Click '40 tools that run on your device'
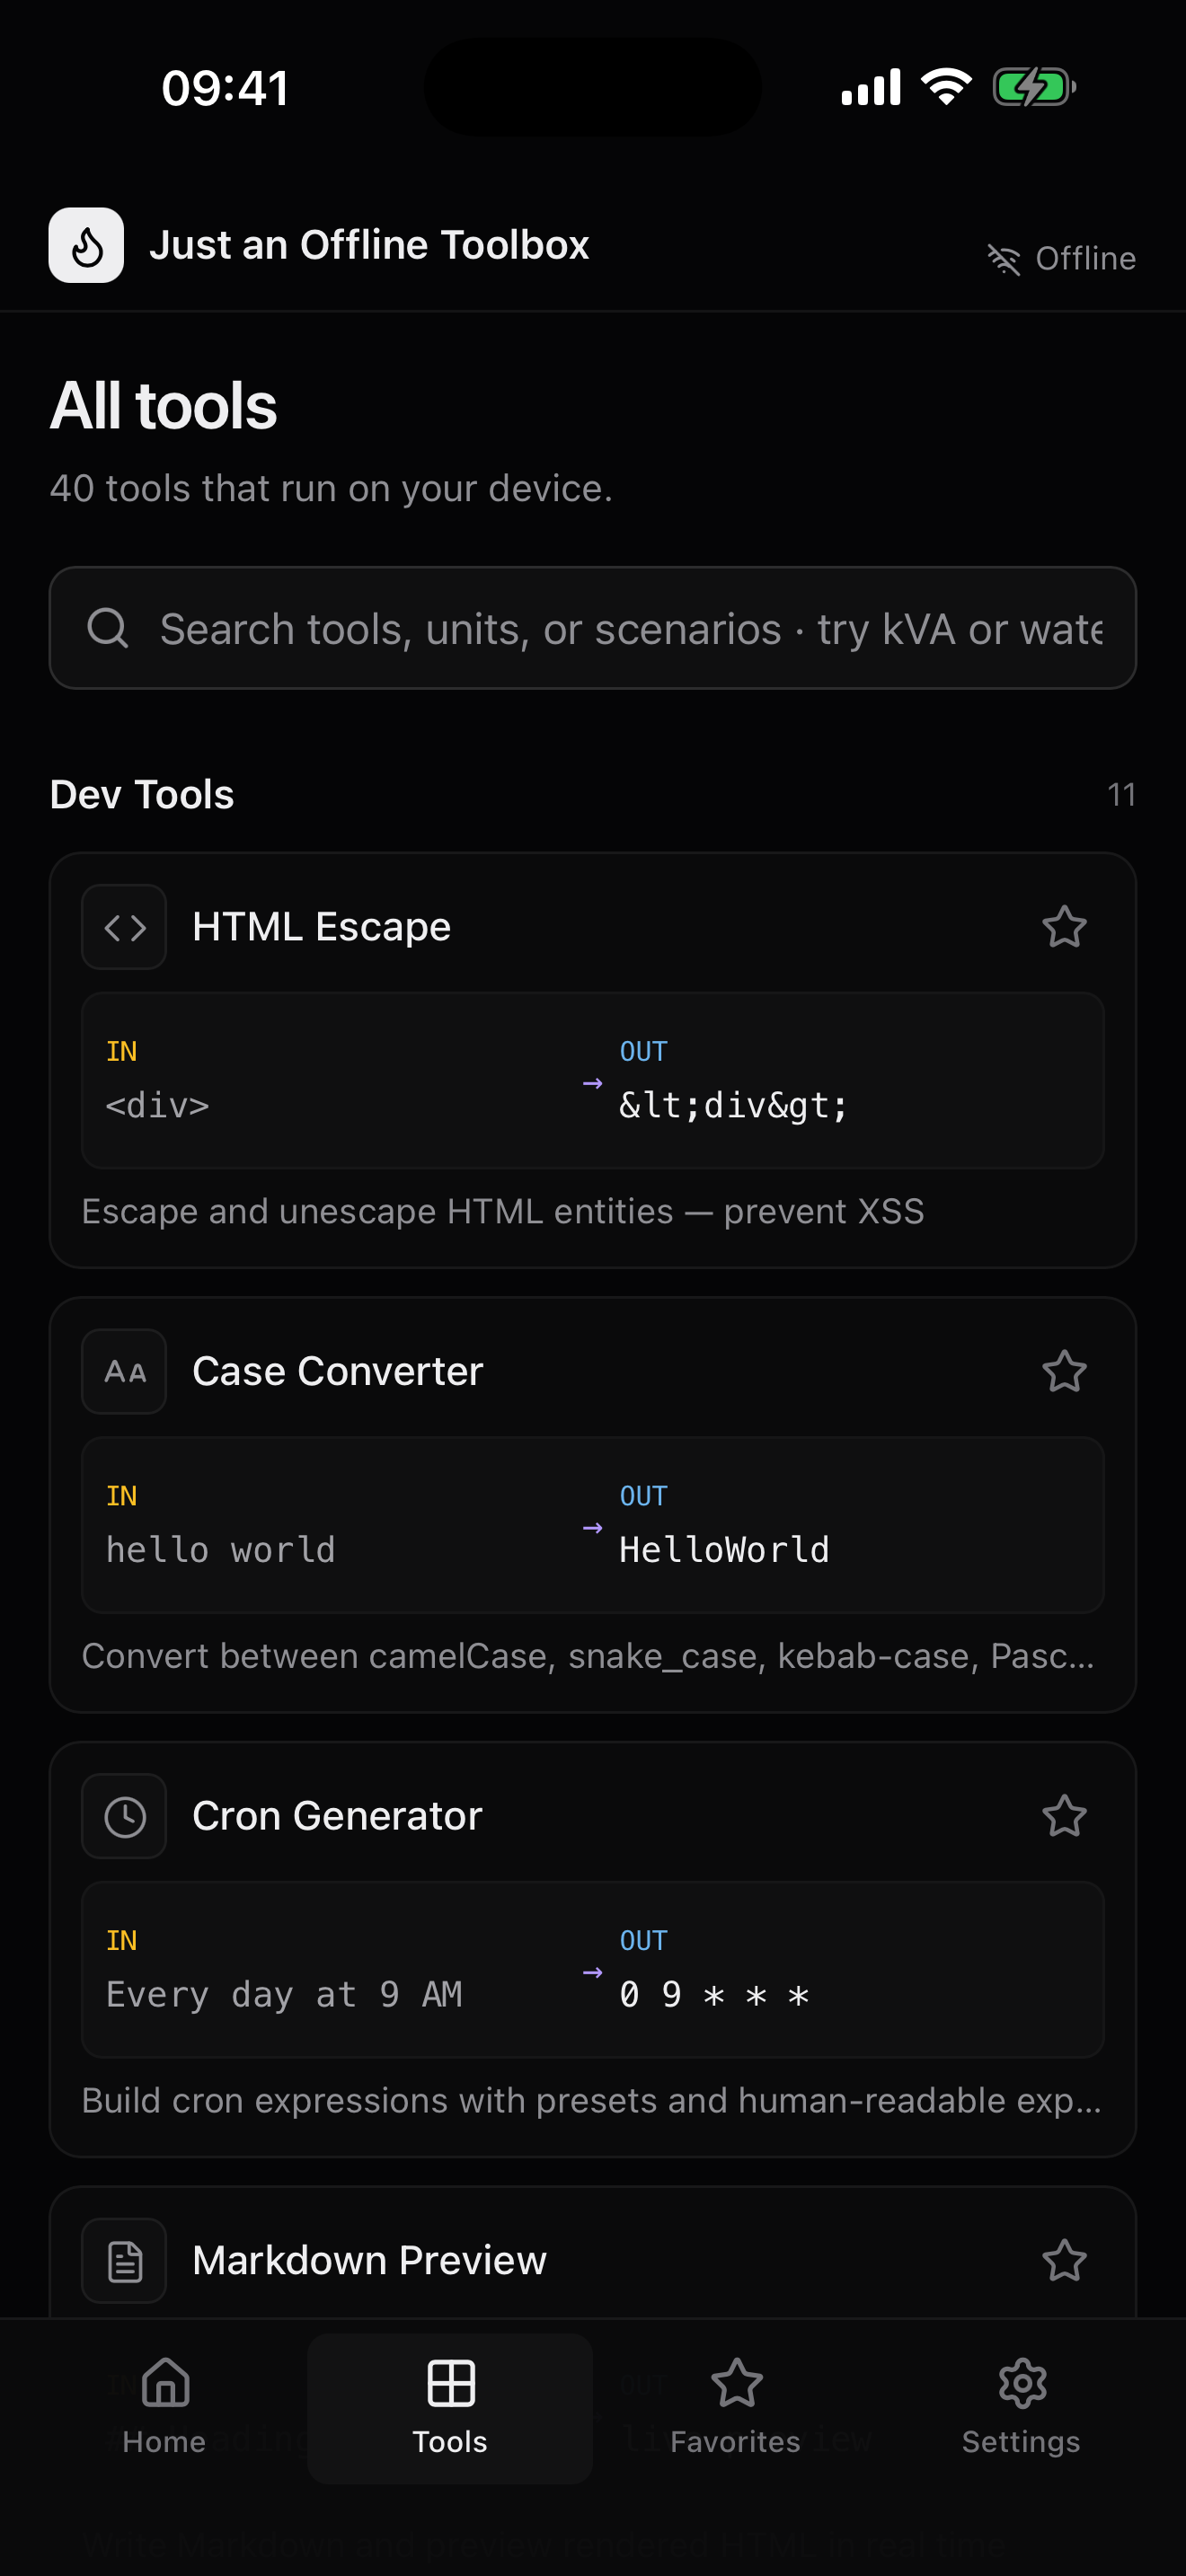Viewport: 1186px width, 2576px height. [x=331, y=488]
